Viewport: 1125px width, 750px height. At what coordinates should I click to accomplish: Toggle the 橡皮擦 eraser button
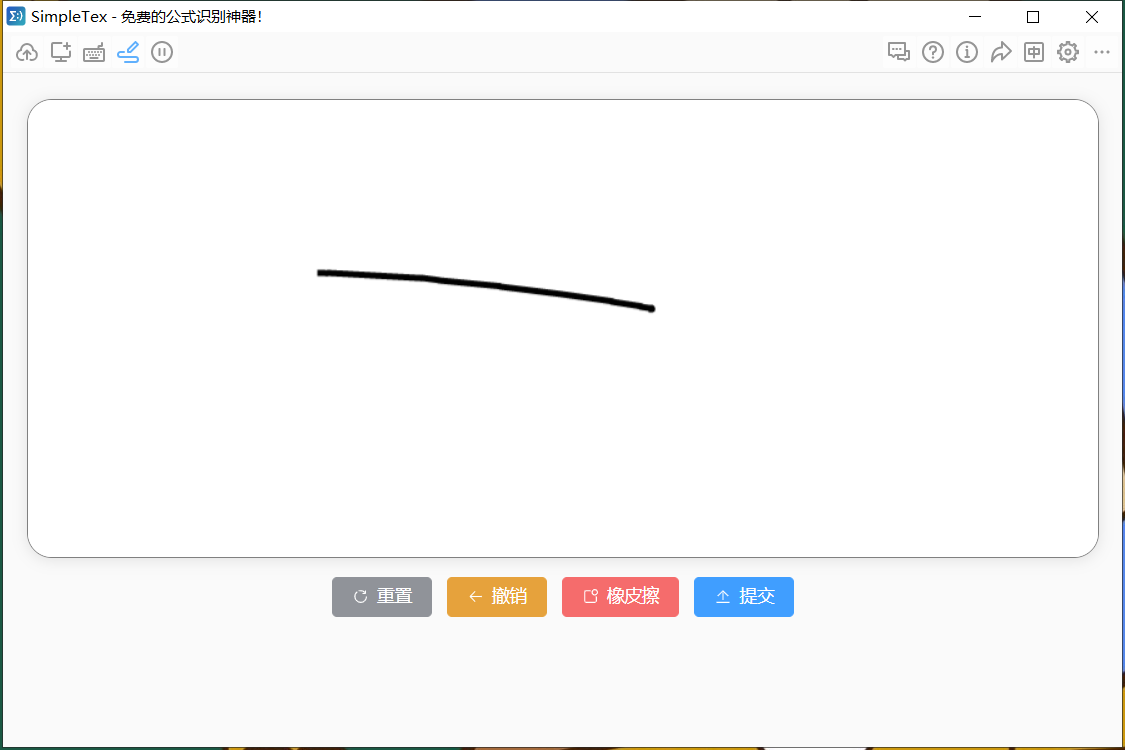620,597
